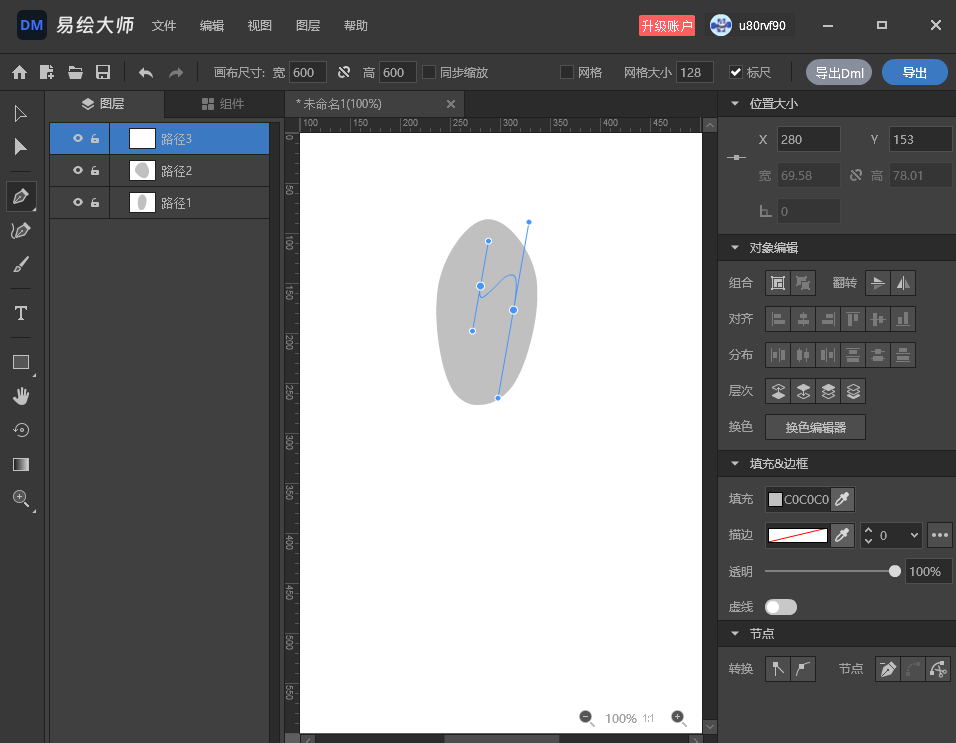Image resolution: width=956 pixels, height=743 pixels.
Task: Save the document
Action: (103, 73)
